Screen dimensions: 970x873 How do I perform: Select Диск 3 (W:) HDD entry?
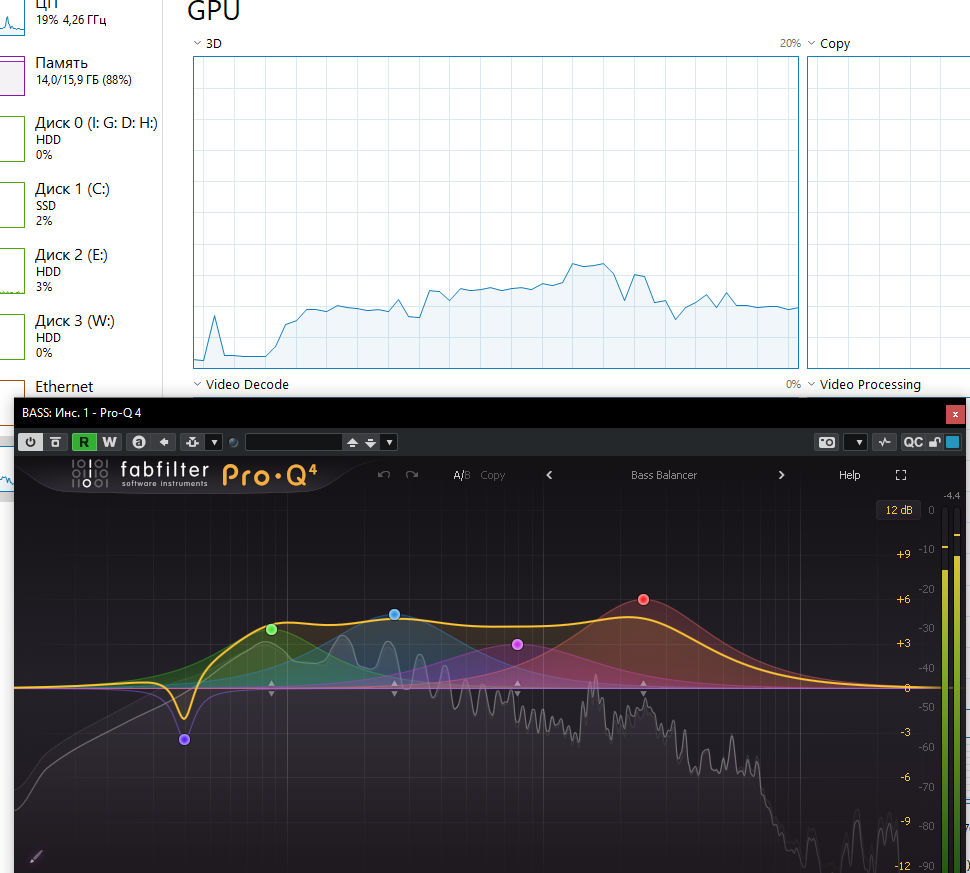click(80, 337)
